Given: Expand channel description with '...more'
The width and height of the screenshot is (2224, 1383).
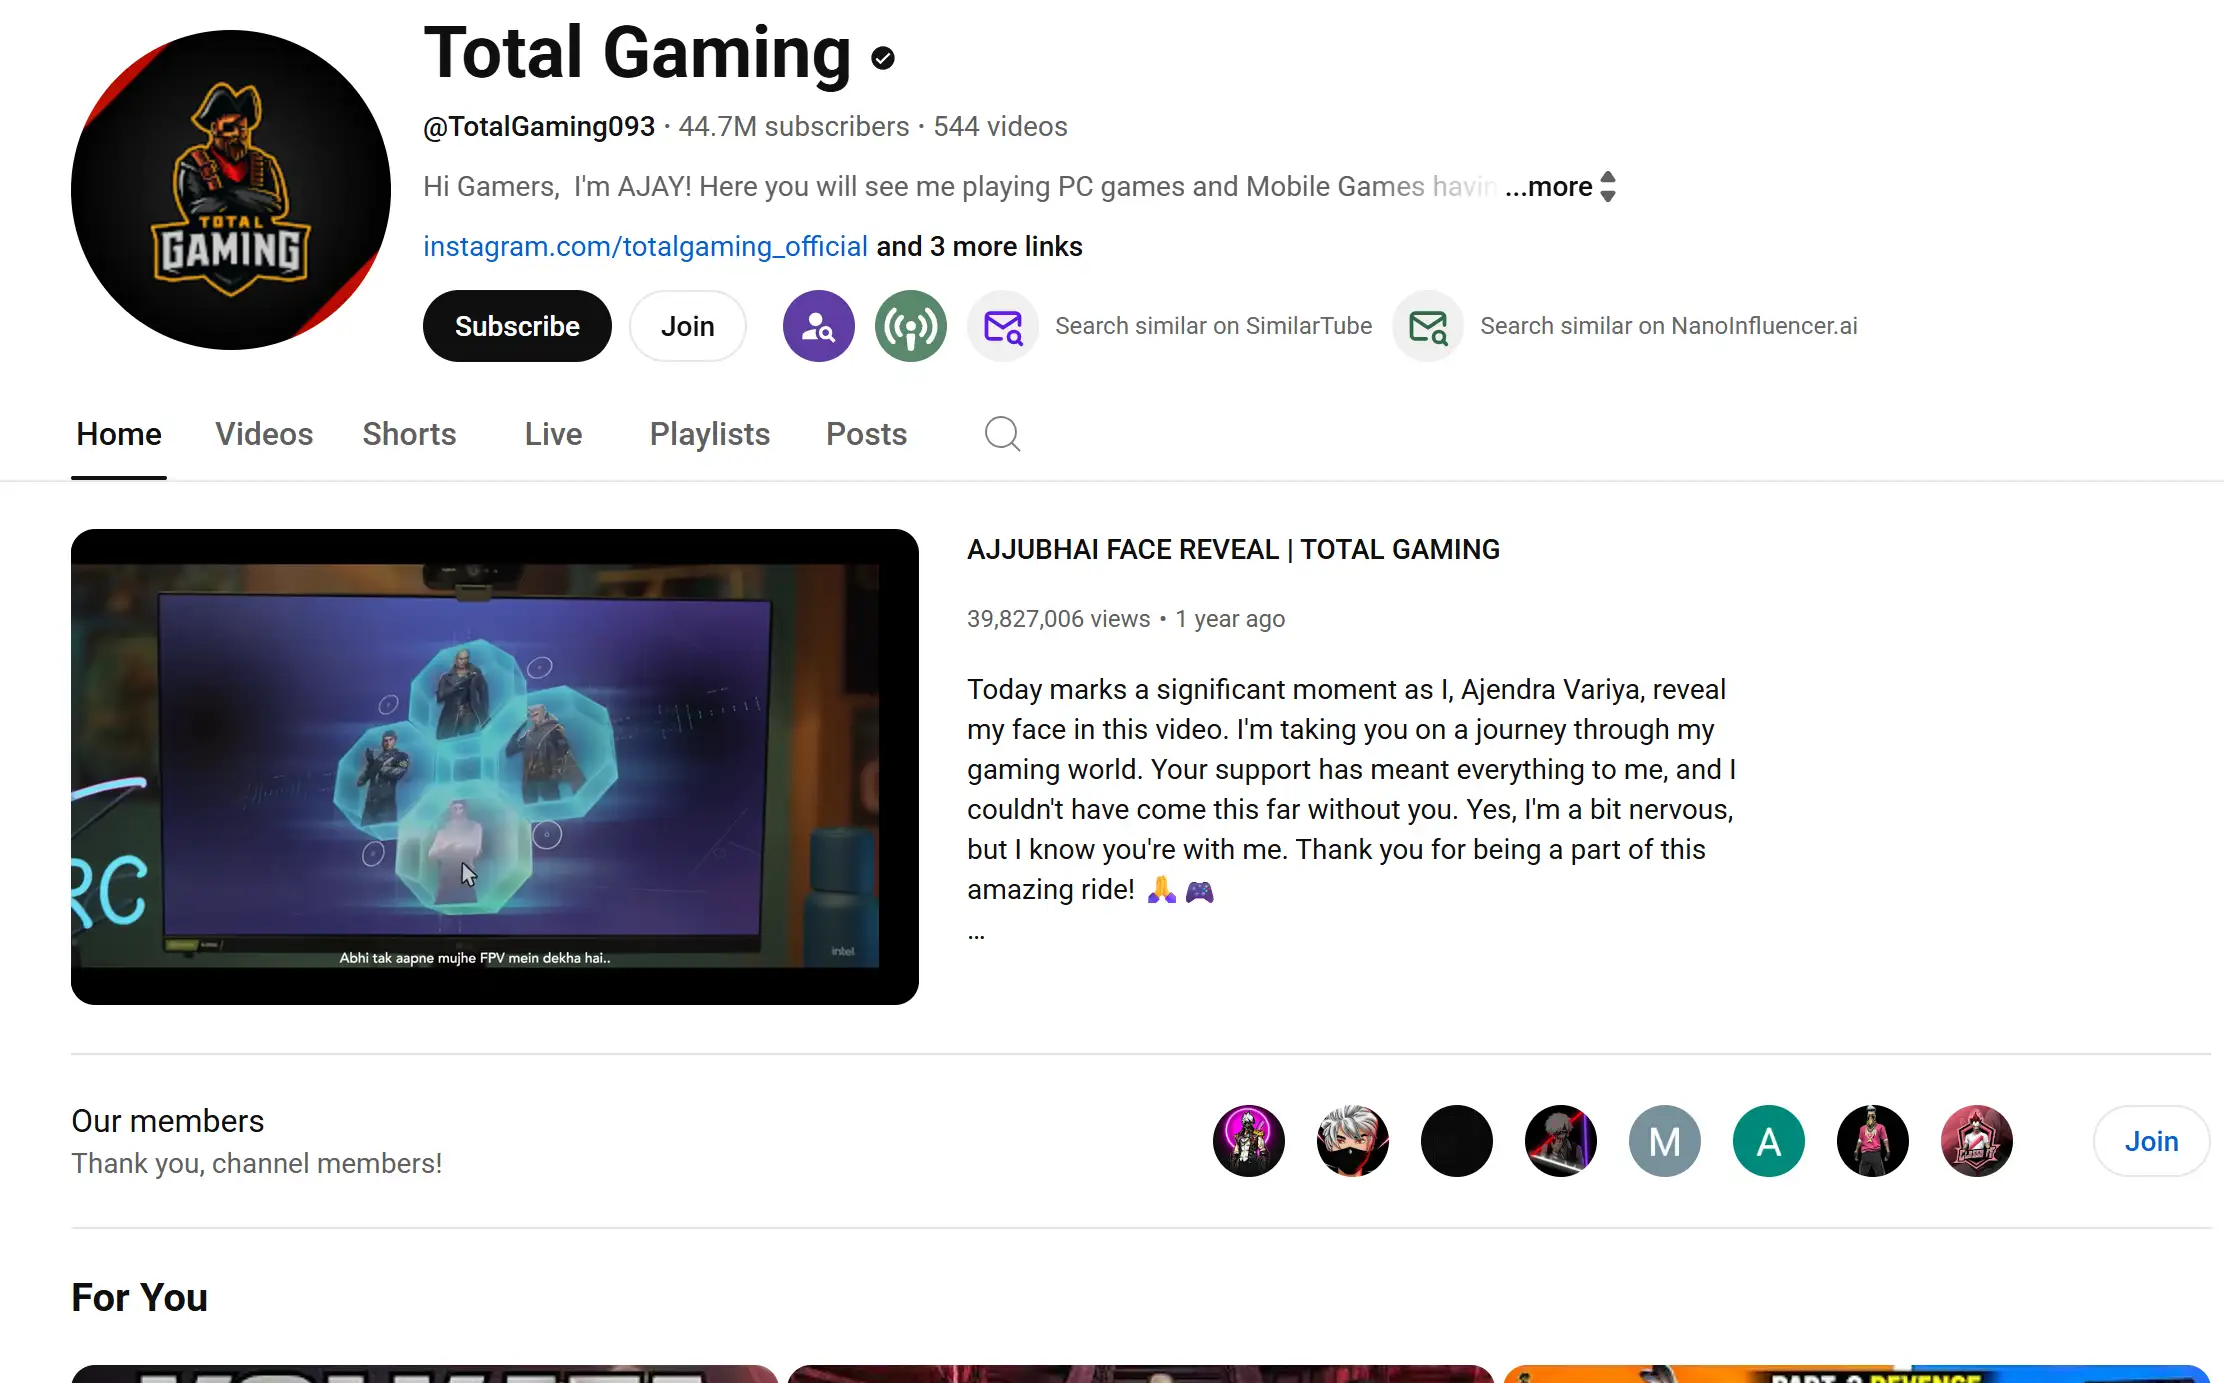Looking at the screenshot, I should [1548, 187].
